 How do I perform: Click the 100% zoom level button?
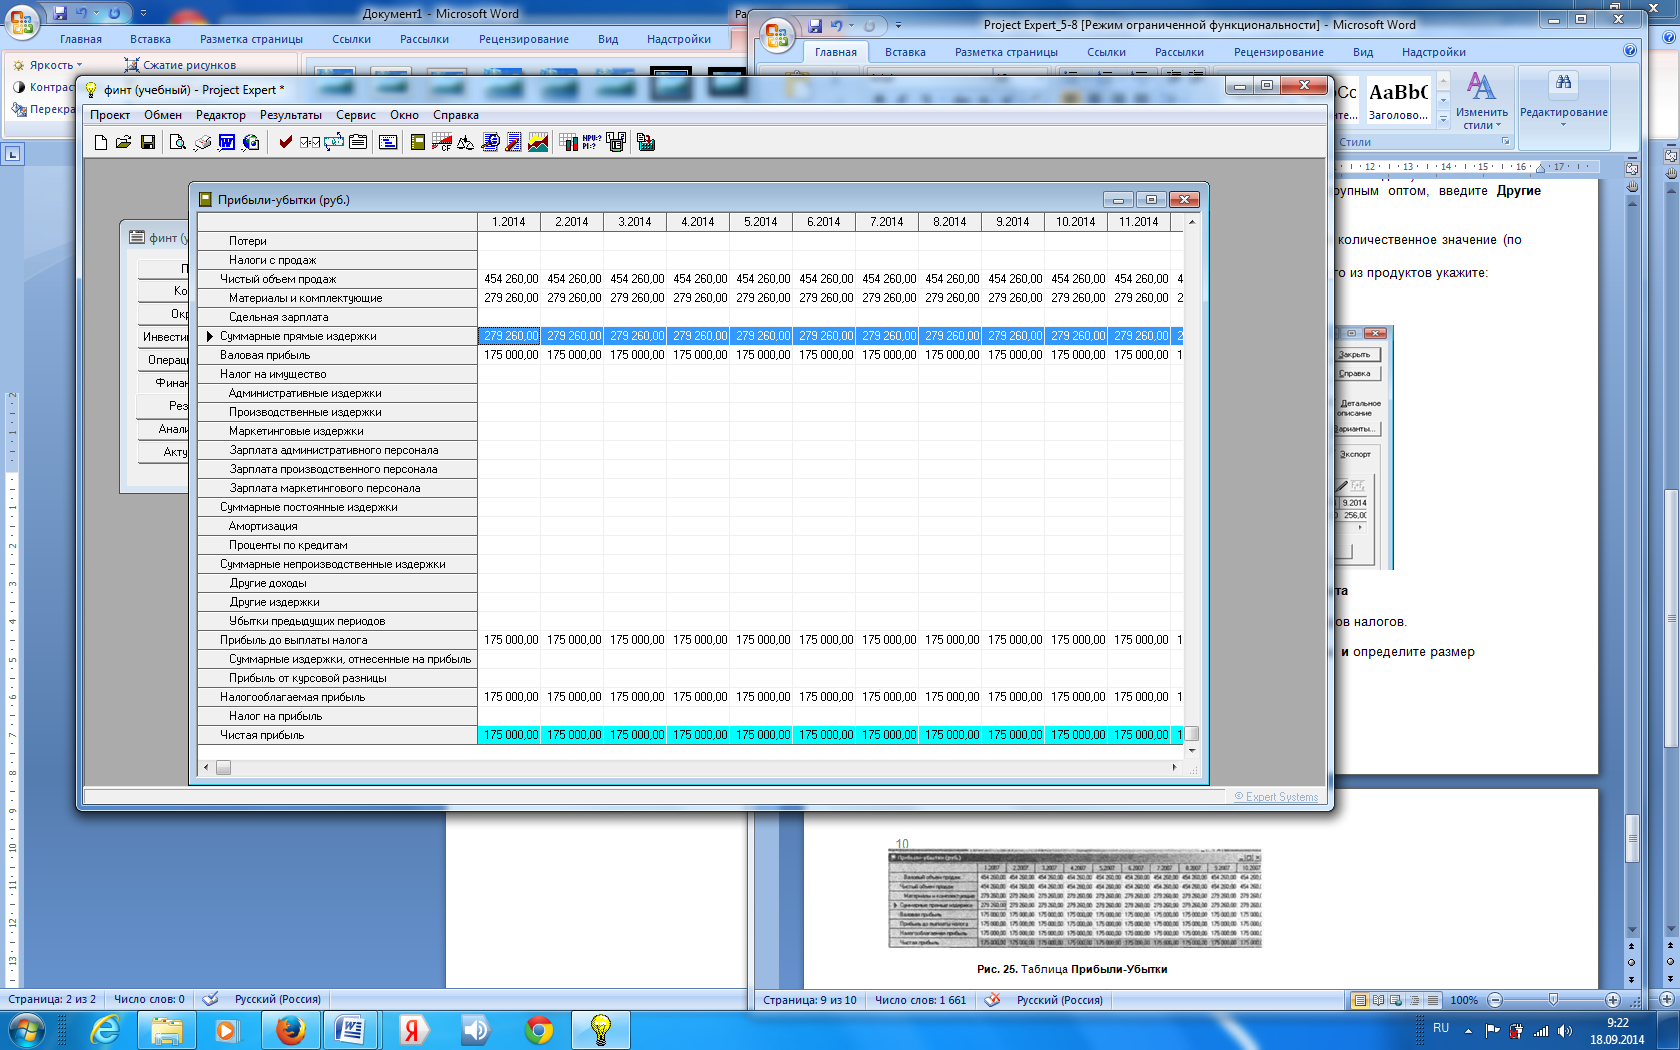[1464, 1000]
